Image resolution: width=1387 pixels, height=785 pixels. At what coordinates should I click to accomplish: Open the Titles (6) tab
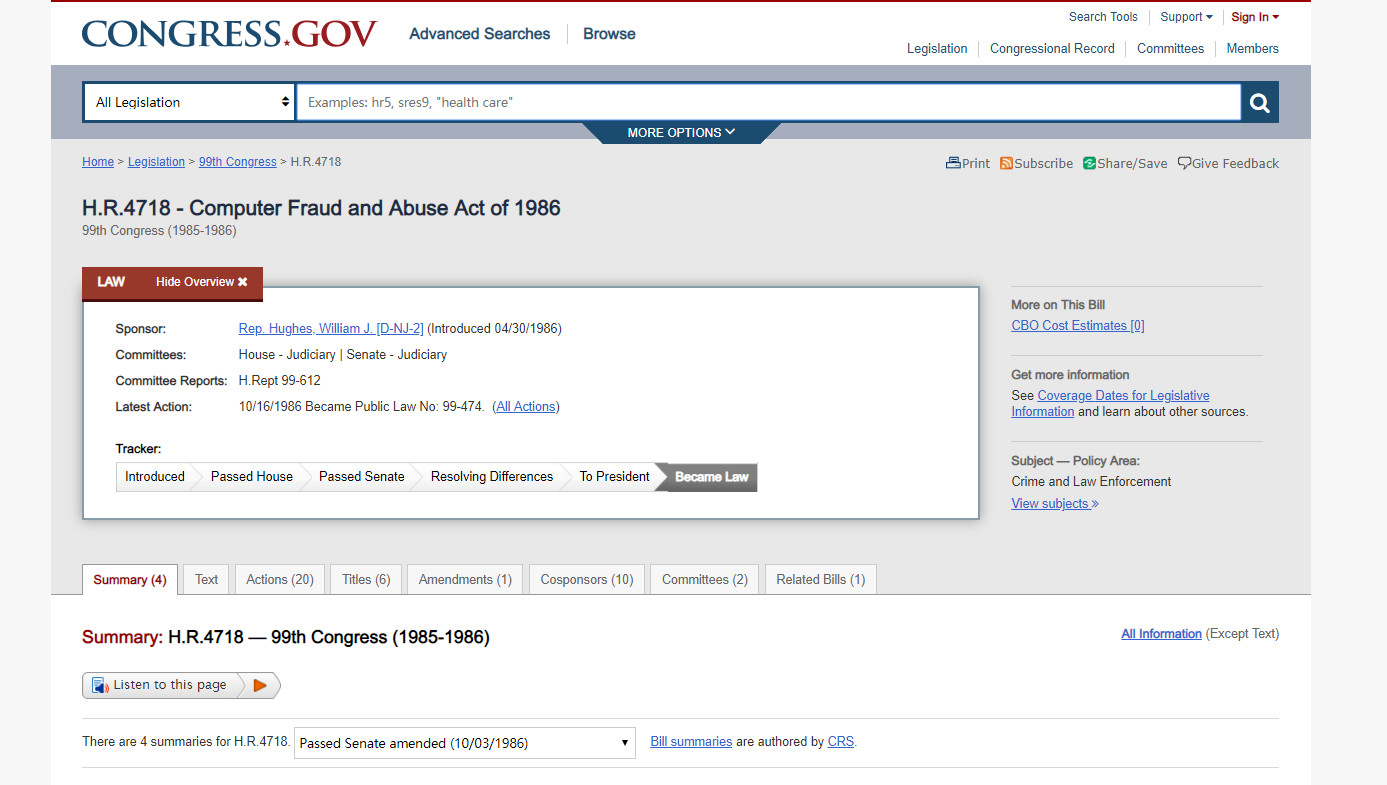coord(366,580)
